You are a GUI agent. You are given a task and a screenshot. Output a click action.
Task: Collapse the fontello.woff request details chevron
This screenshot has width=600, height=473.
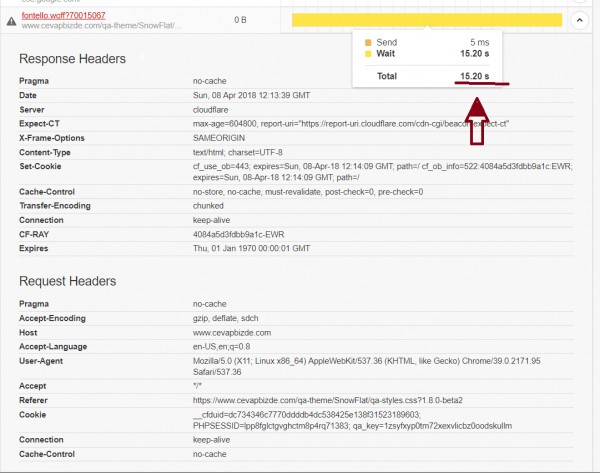click(581, 20)
